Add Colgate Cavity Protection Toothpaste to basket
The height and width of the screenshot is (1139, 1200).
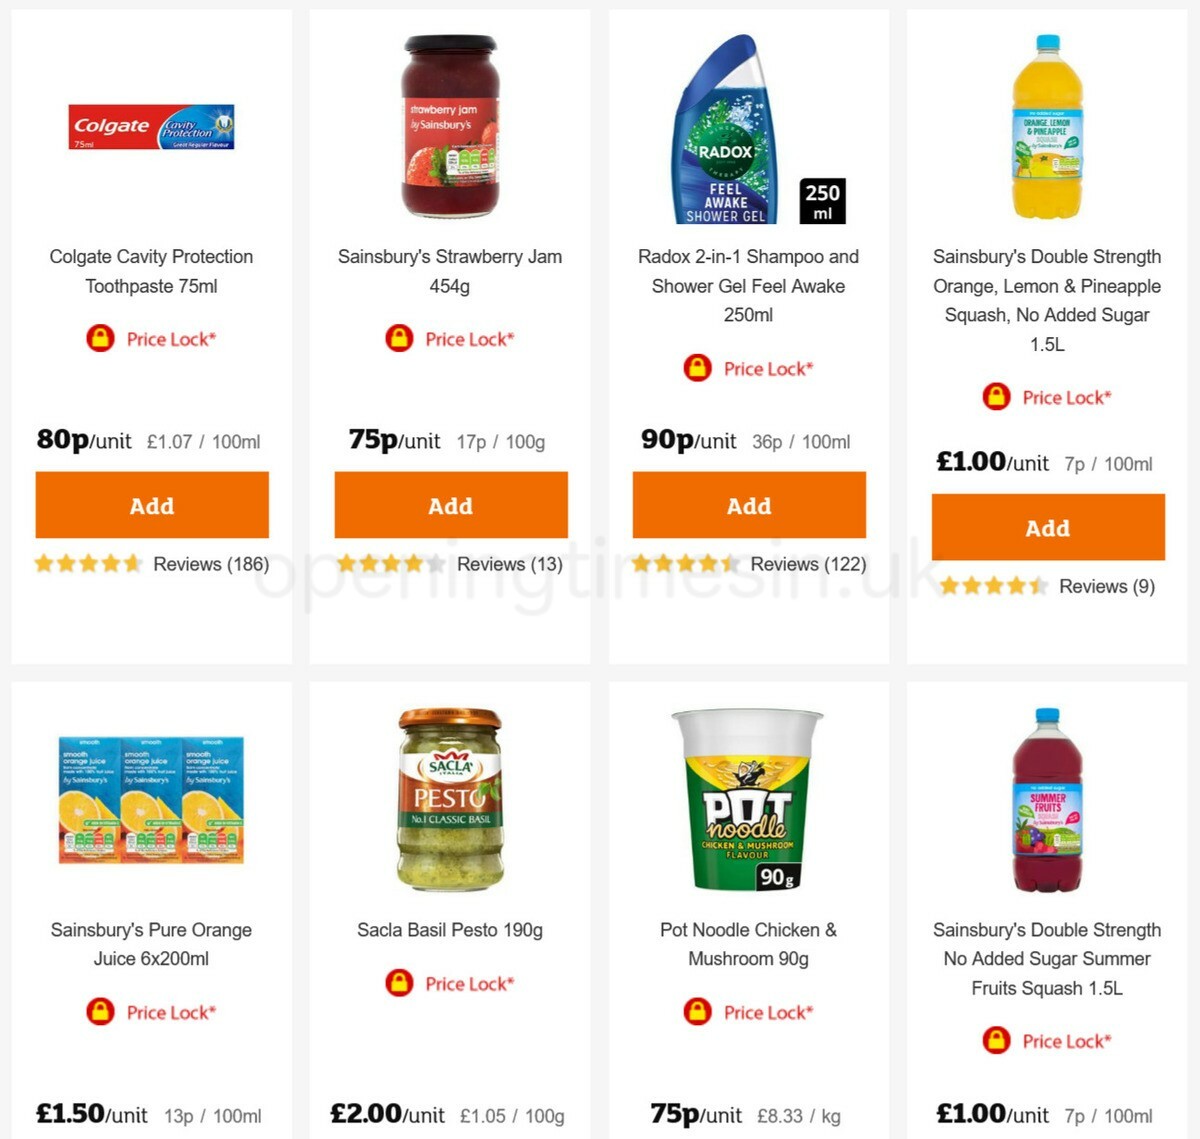point(152,505)
